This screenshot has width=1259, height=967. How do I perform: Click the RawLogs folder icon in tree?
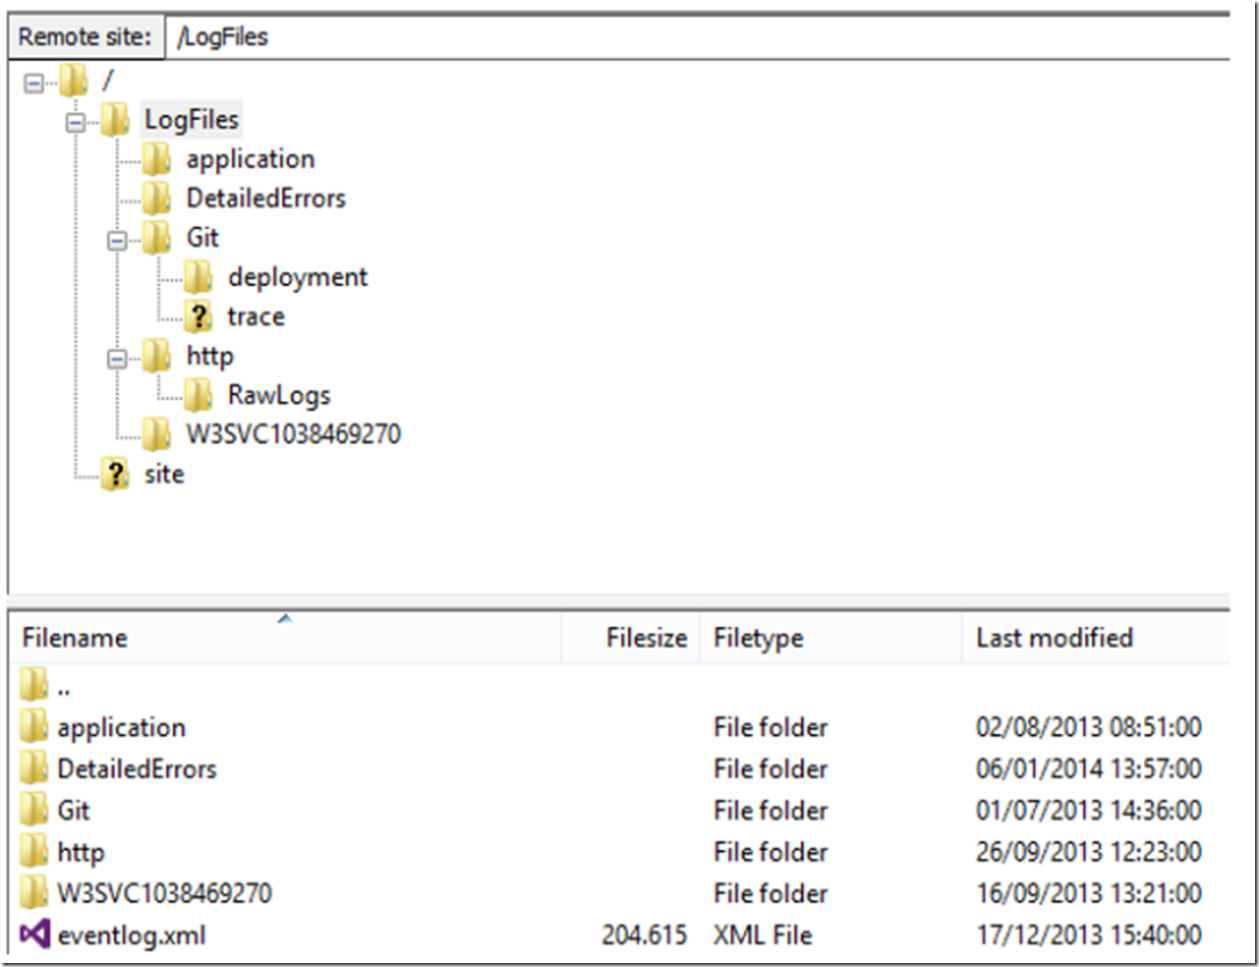pyautogui.click(x=198, y=396)
